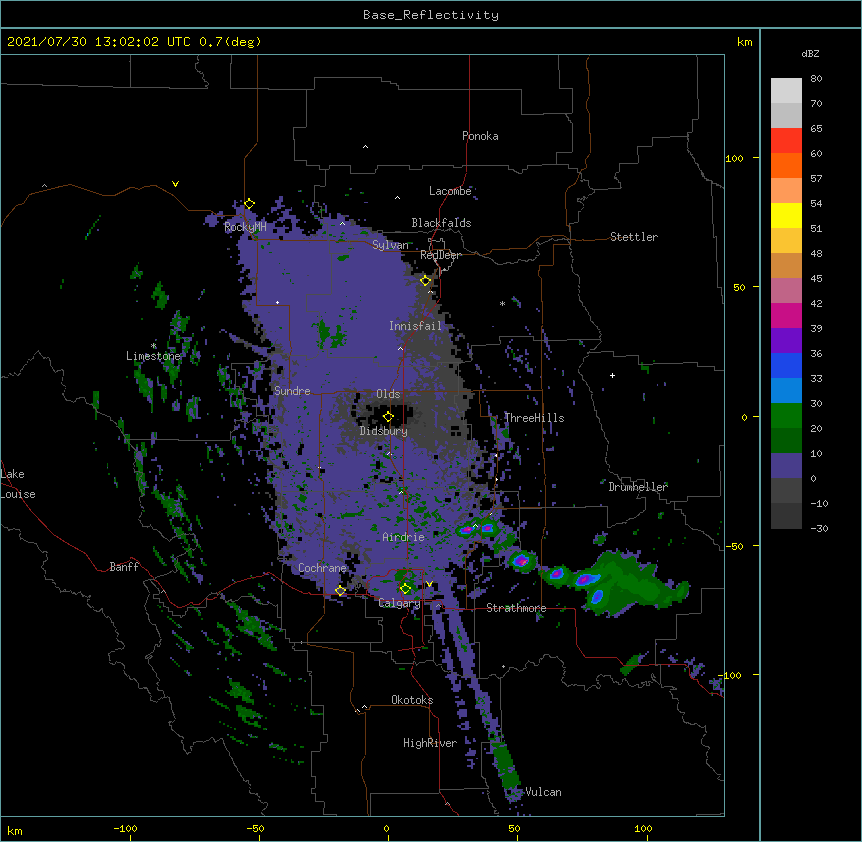Click the Limestone label
The height and width of the screenshot is (842, 862).
(153, 356)
